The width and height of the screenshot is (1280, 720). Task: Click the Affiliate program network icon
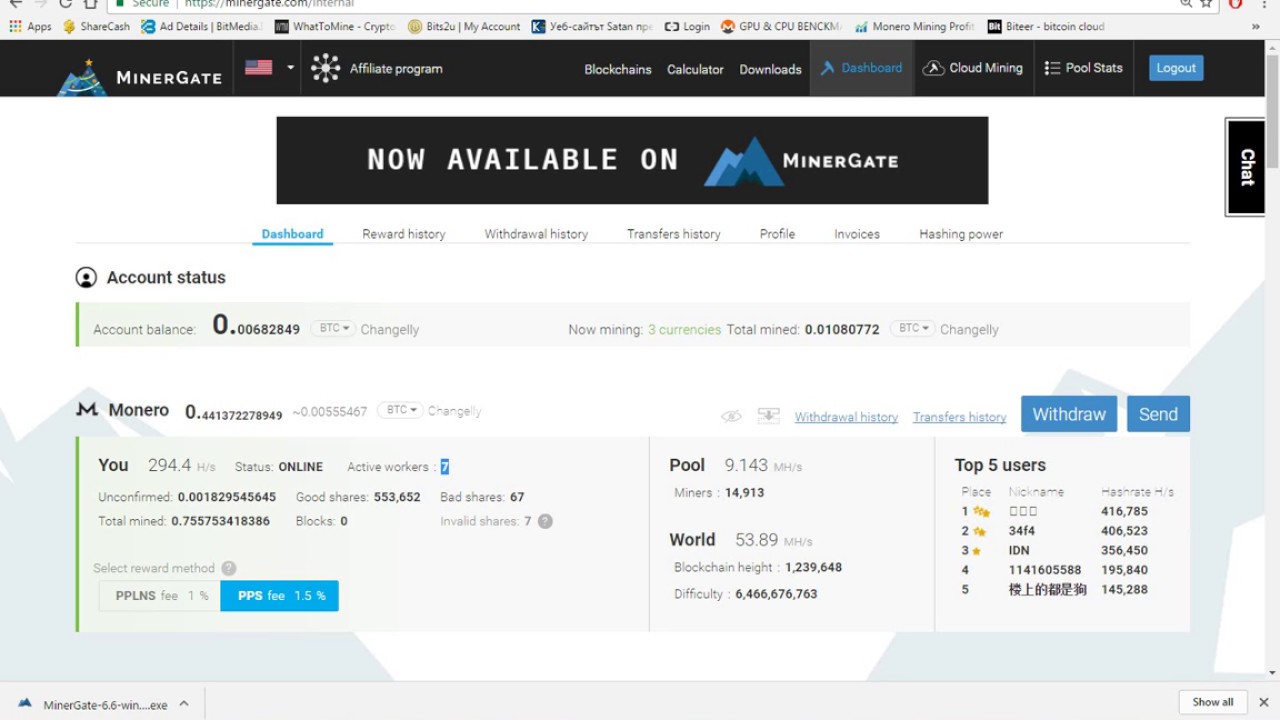(325, 68)
